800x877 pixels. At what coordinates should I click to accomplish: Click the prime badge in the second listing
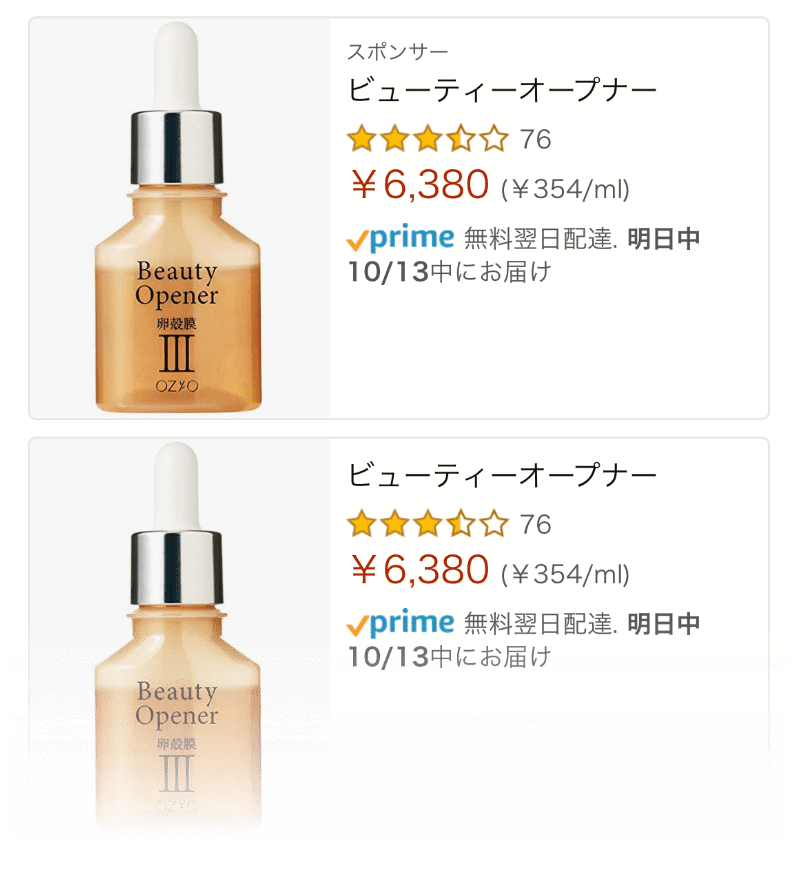pos(401,624)
